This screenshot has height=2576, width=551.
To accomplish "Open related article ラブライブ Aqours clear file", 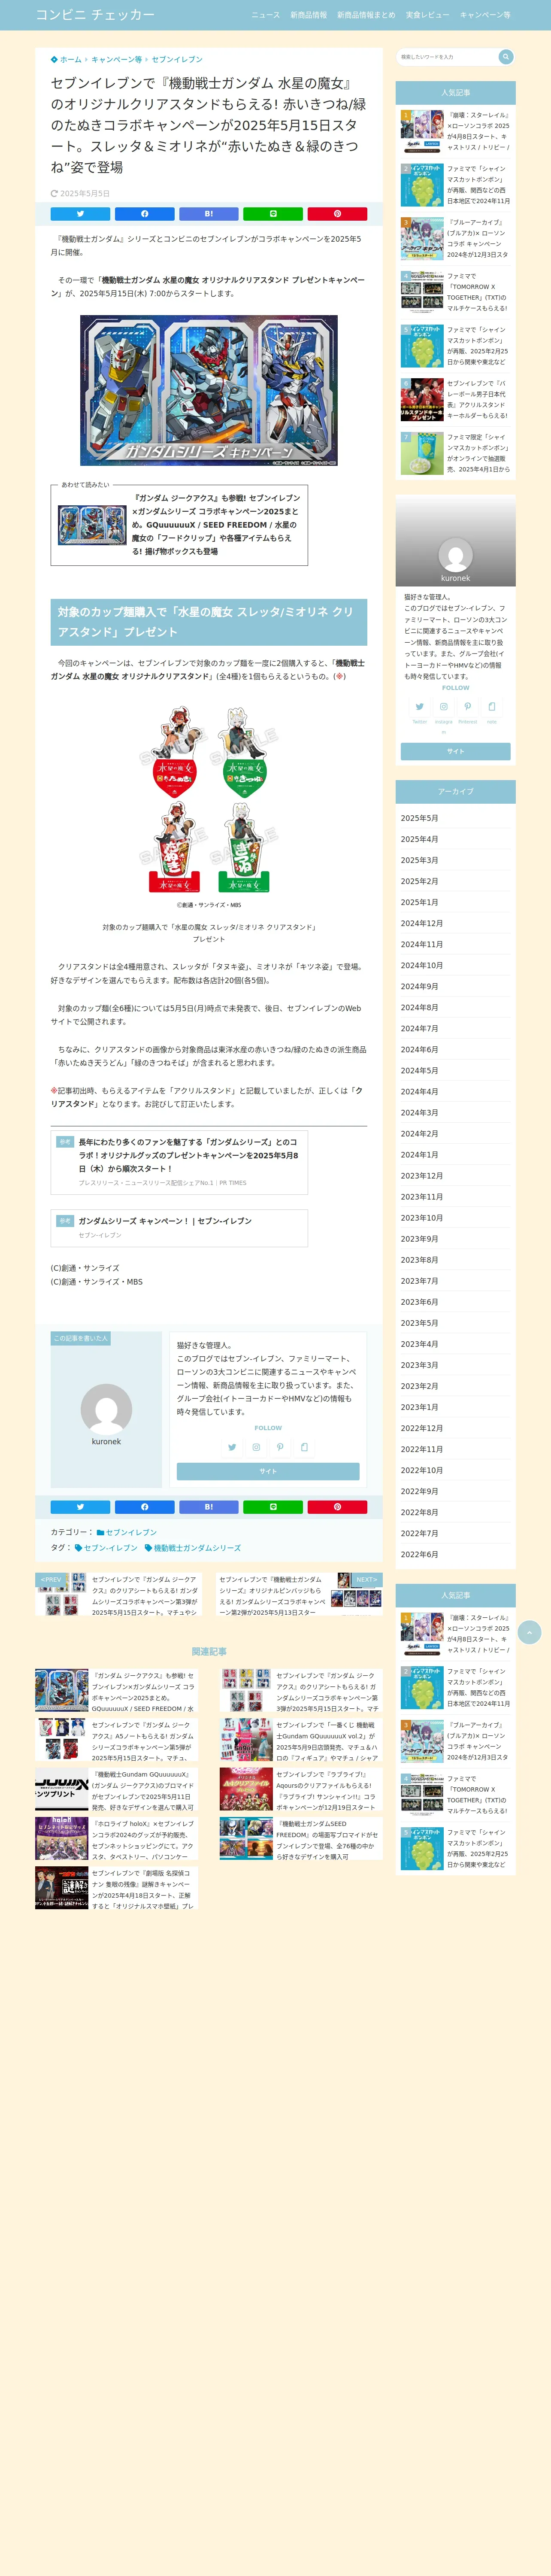I will tap(301, 1790).
